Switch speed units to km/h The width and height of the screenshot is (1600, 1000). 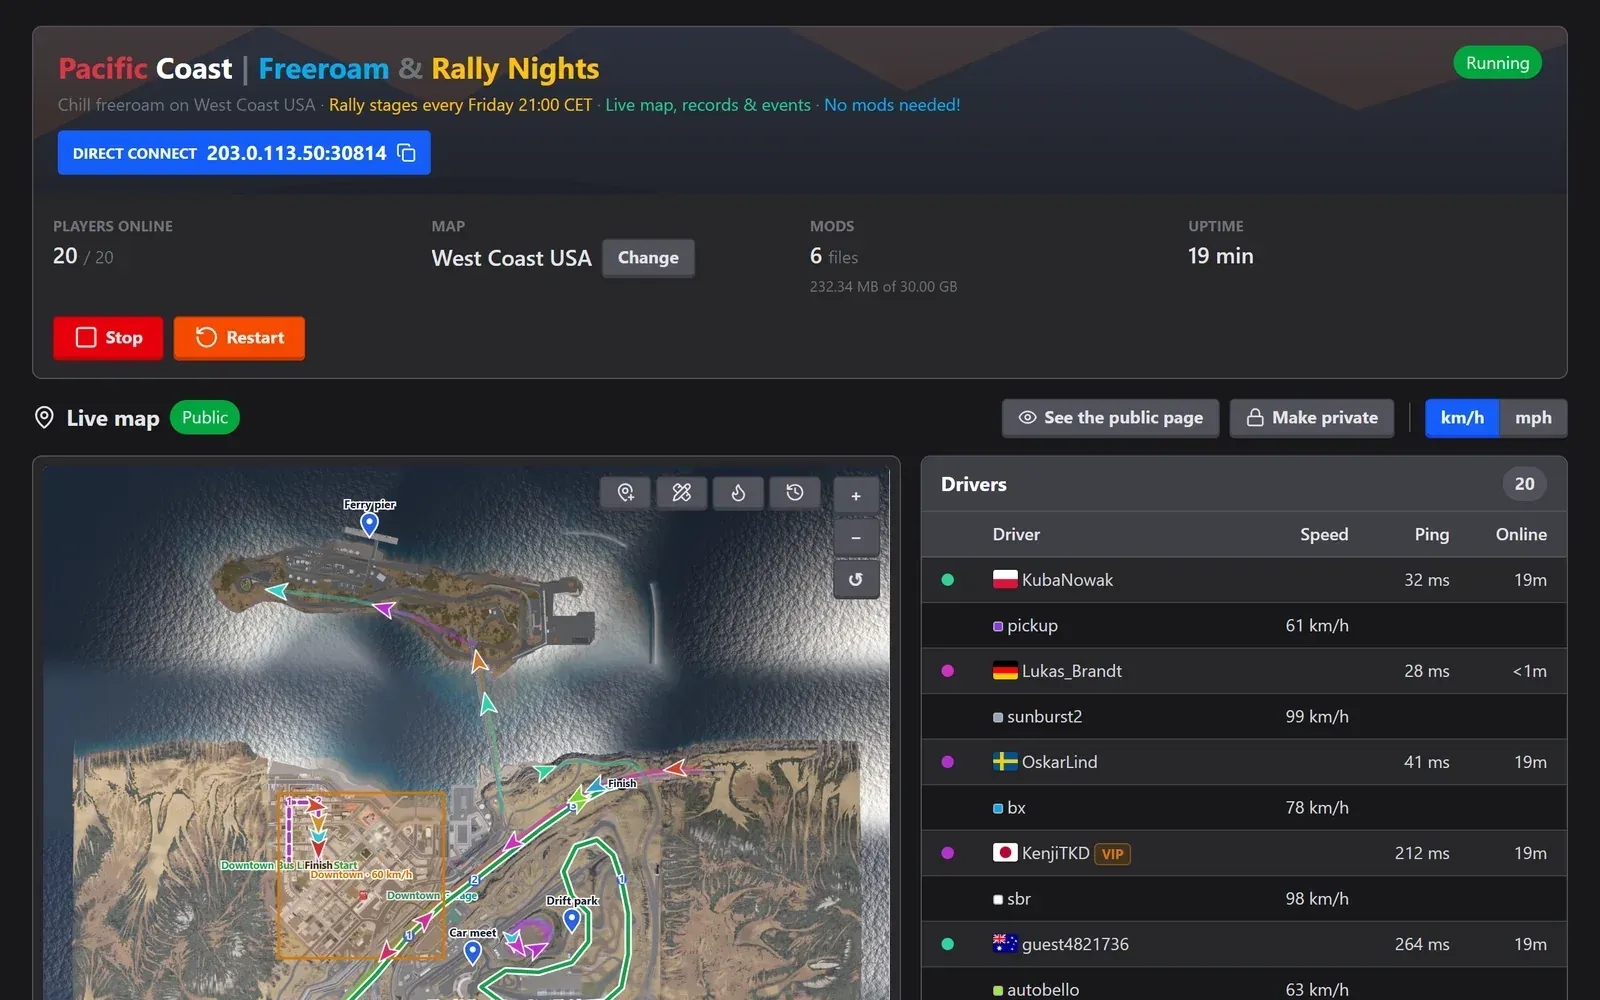click(1462, 418)
